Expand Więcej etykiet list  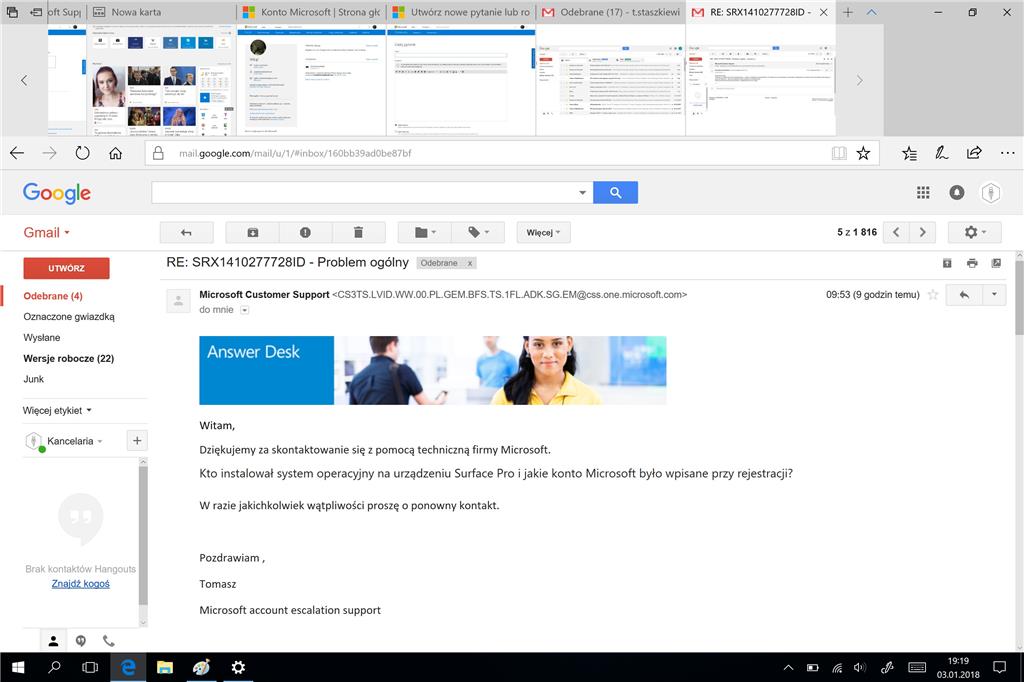[57, 410]
